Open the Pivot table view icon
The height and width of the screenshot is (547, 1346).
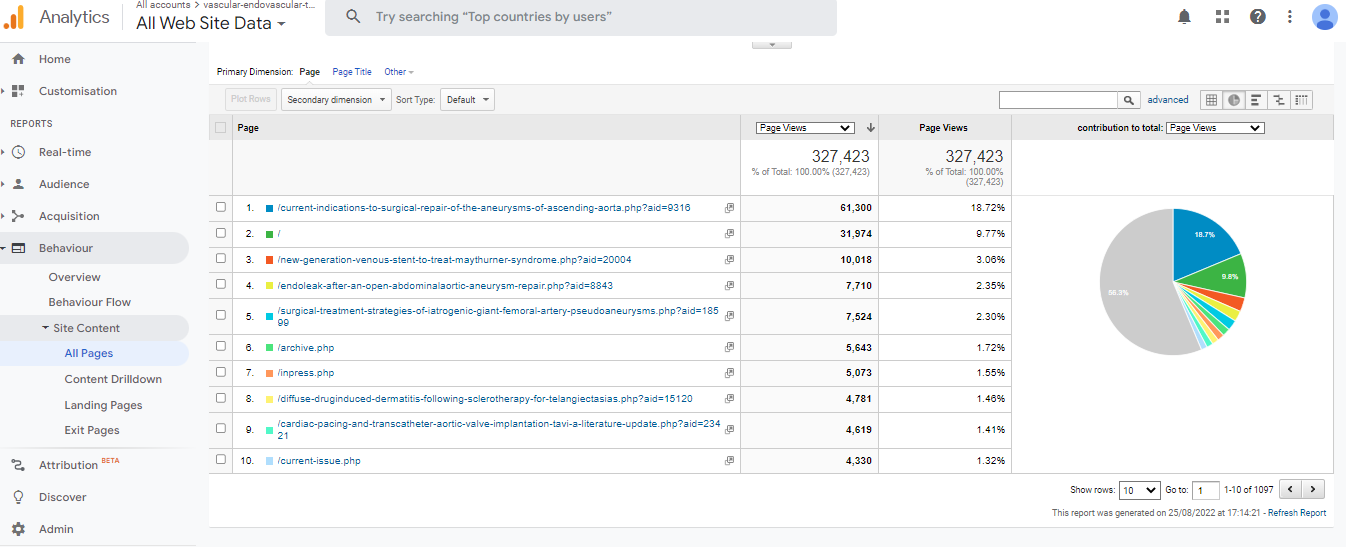1301,100
